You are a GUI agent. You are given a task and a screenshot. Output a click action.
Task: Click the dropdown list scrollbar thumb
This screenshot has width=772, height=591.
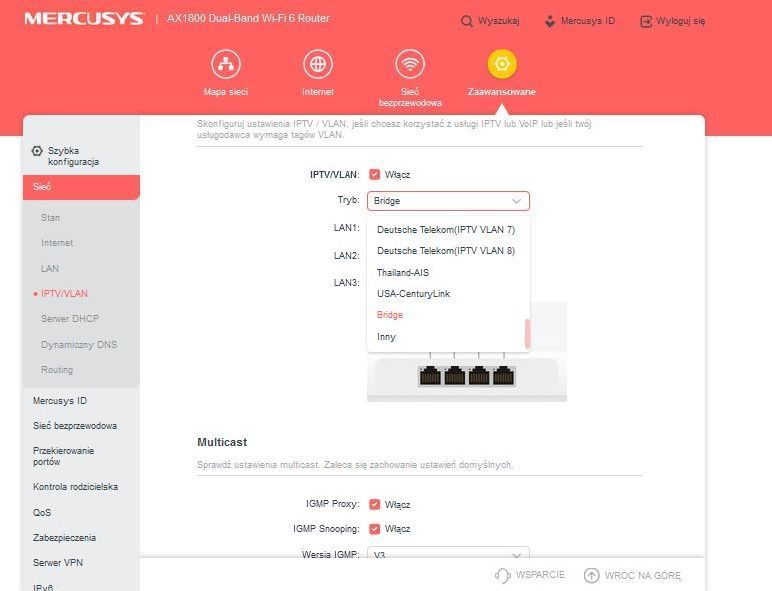[x=527, y=333]
